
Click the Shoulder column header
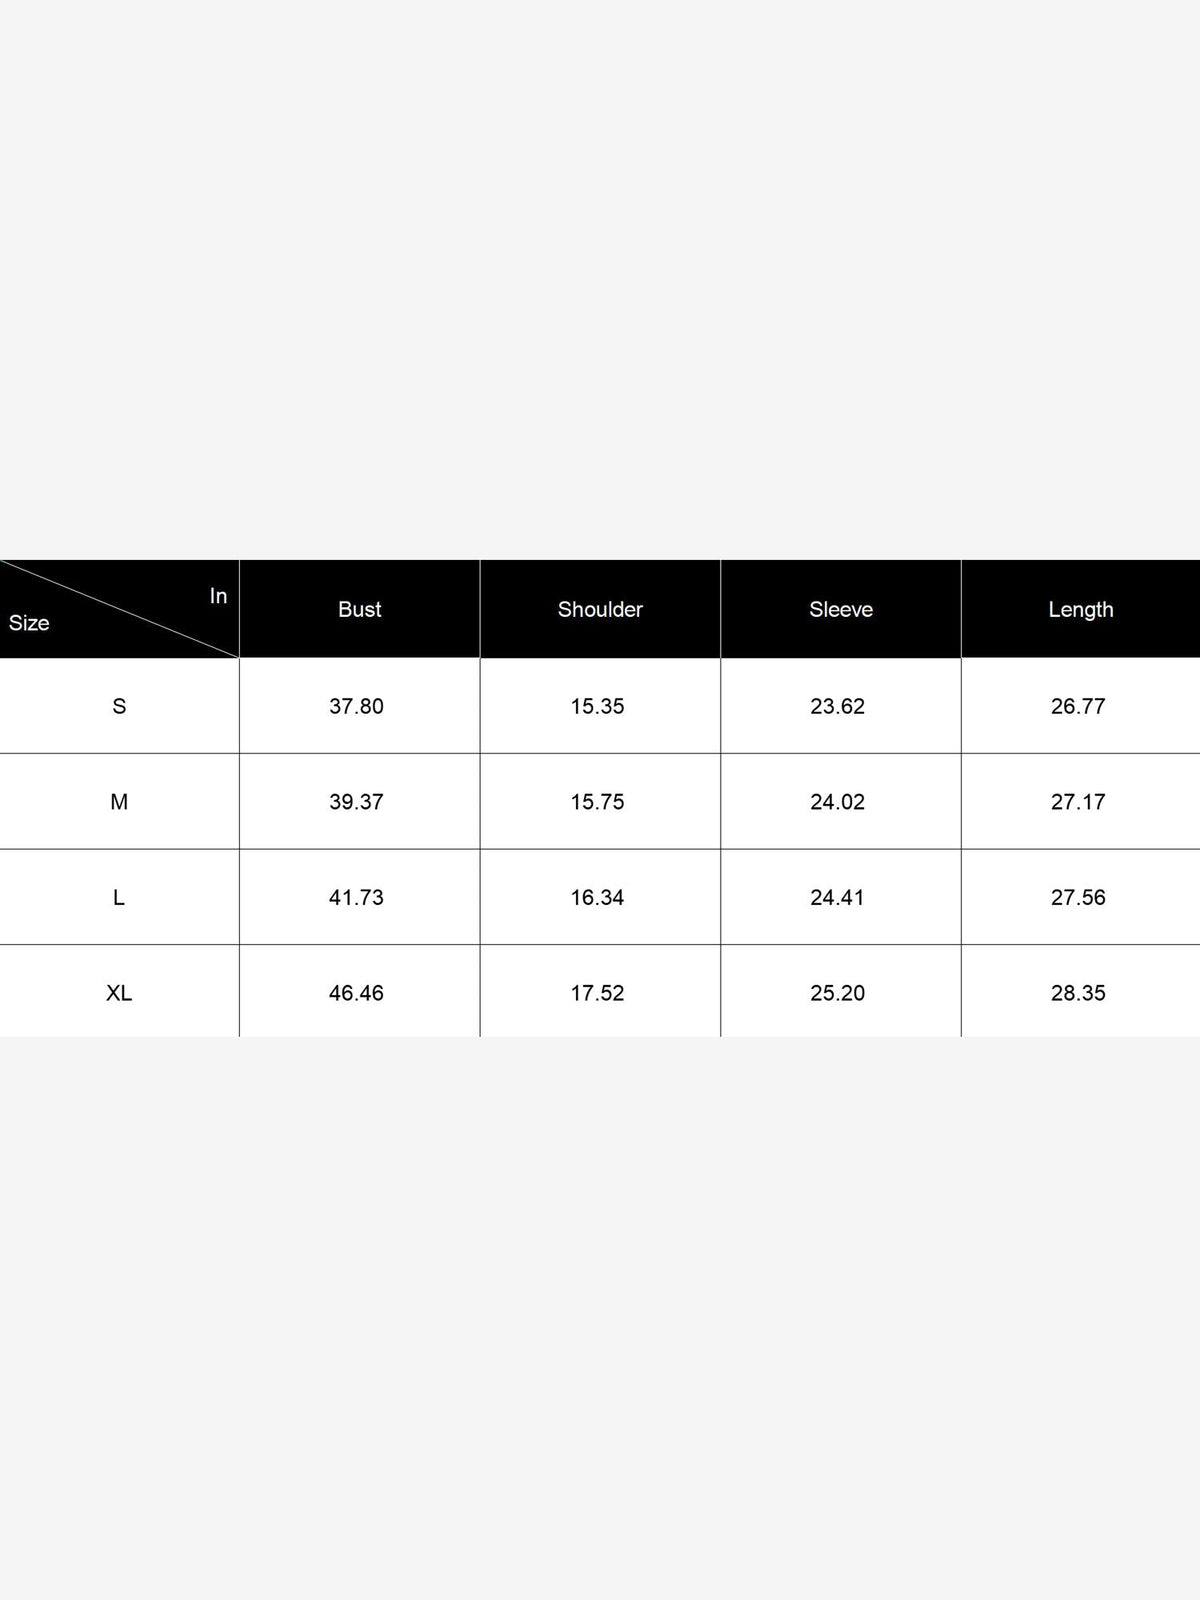600,609
